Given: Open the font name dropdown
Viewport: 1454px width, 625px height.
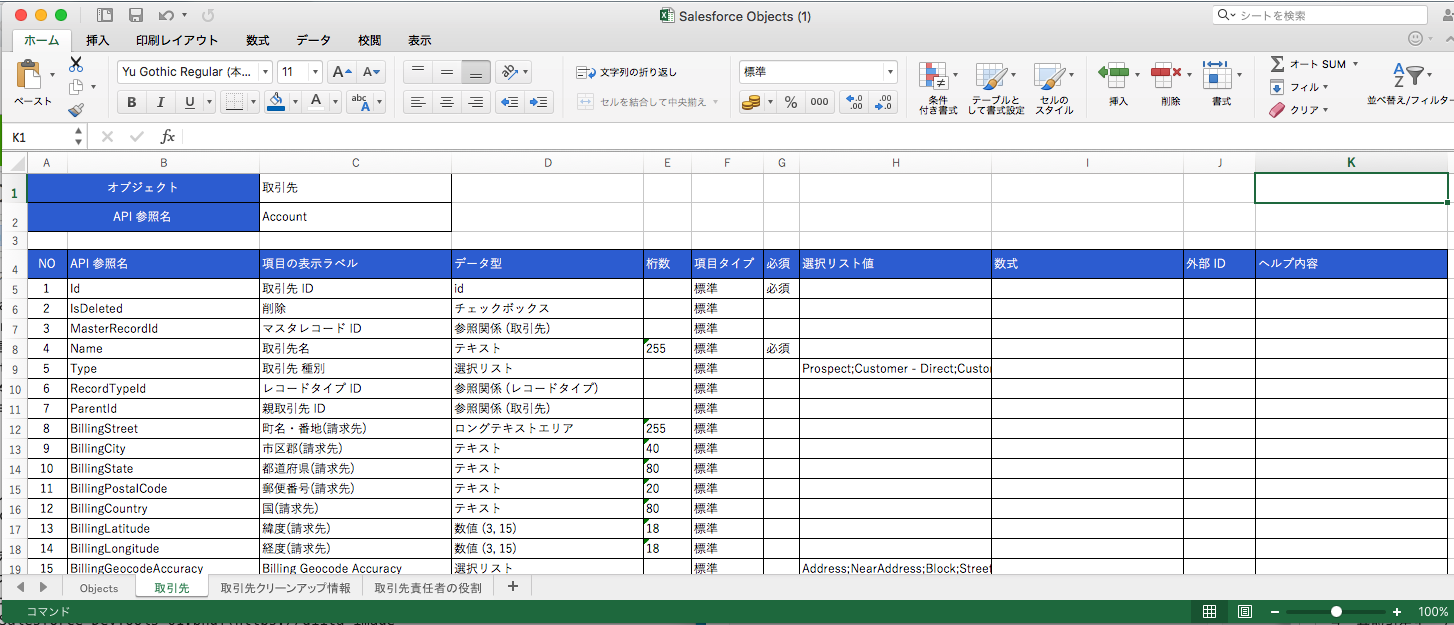Looking at the screenshot, I should [264, 71].
